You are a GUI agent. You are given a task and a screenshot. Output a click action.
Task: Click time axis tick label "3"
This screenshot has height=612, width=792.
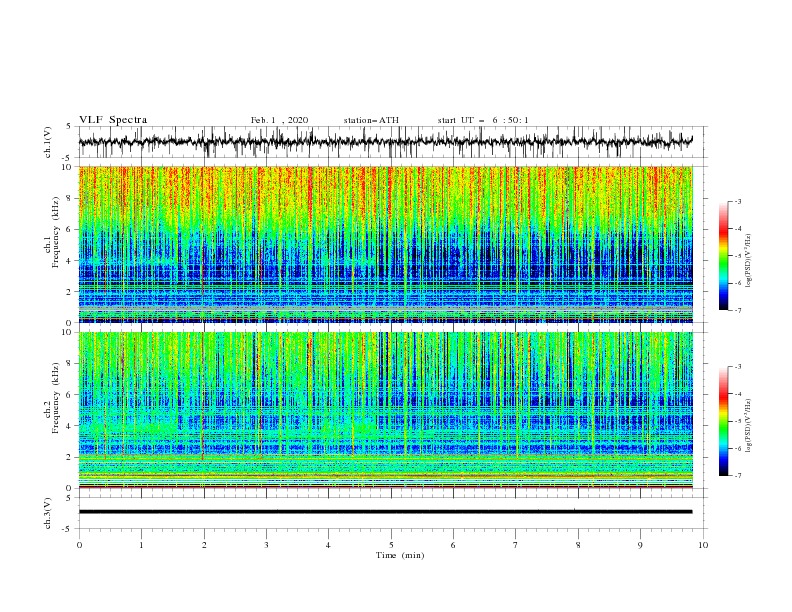pos(266,545)
